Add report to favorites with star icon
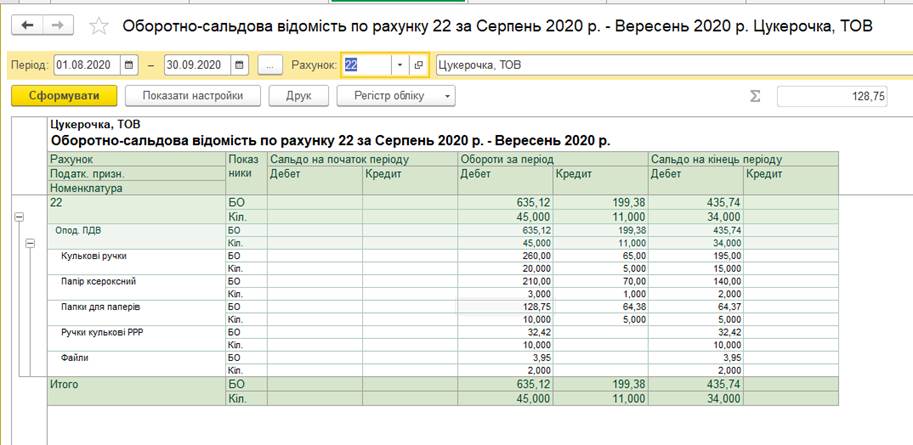Viewport: 913px width, 445px height. tap(98, 26)
